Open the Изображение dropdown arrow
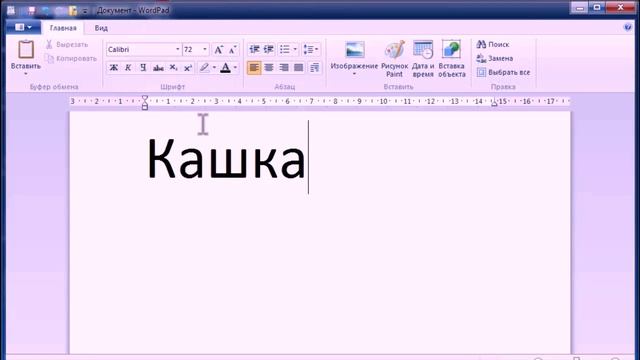The image size is (640, 360). coord(354,74)
